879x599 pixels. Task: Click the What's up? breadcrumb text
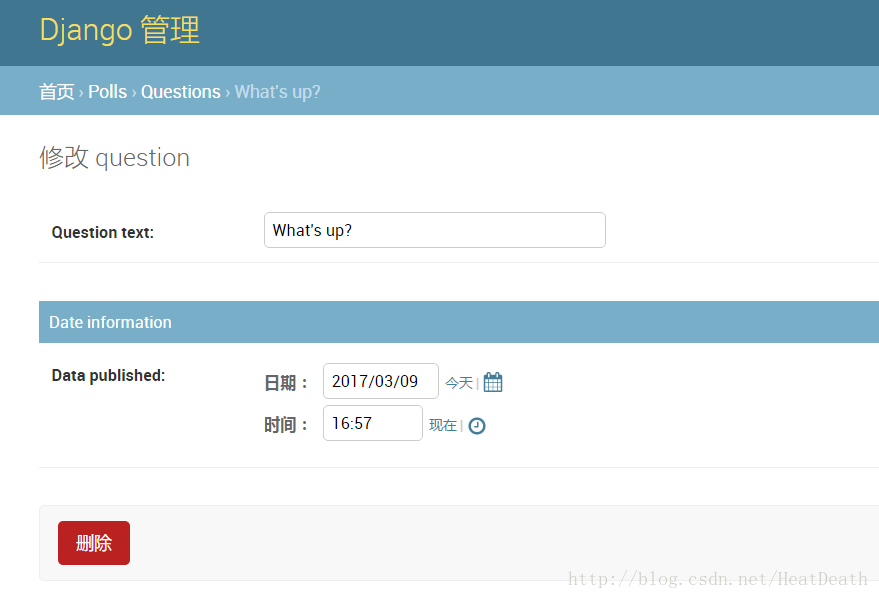(277, 91)
